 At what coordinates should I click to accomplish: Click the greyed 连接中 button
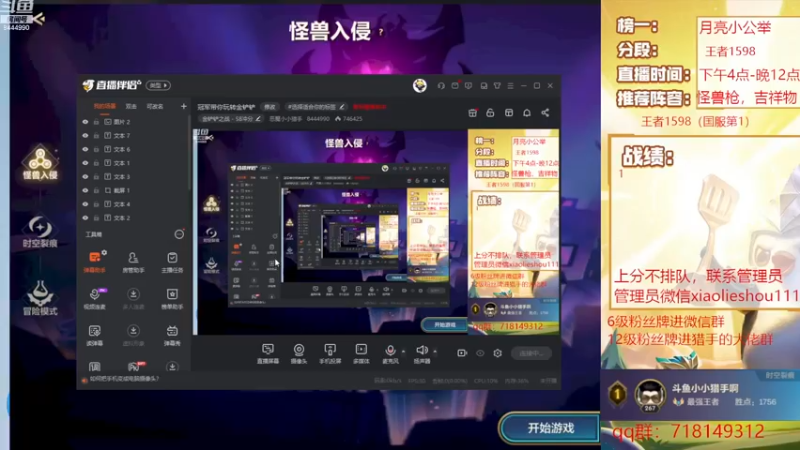point(532,353)
